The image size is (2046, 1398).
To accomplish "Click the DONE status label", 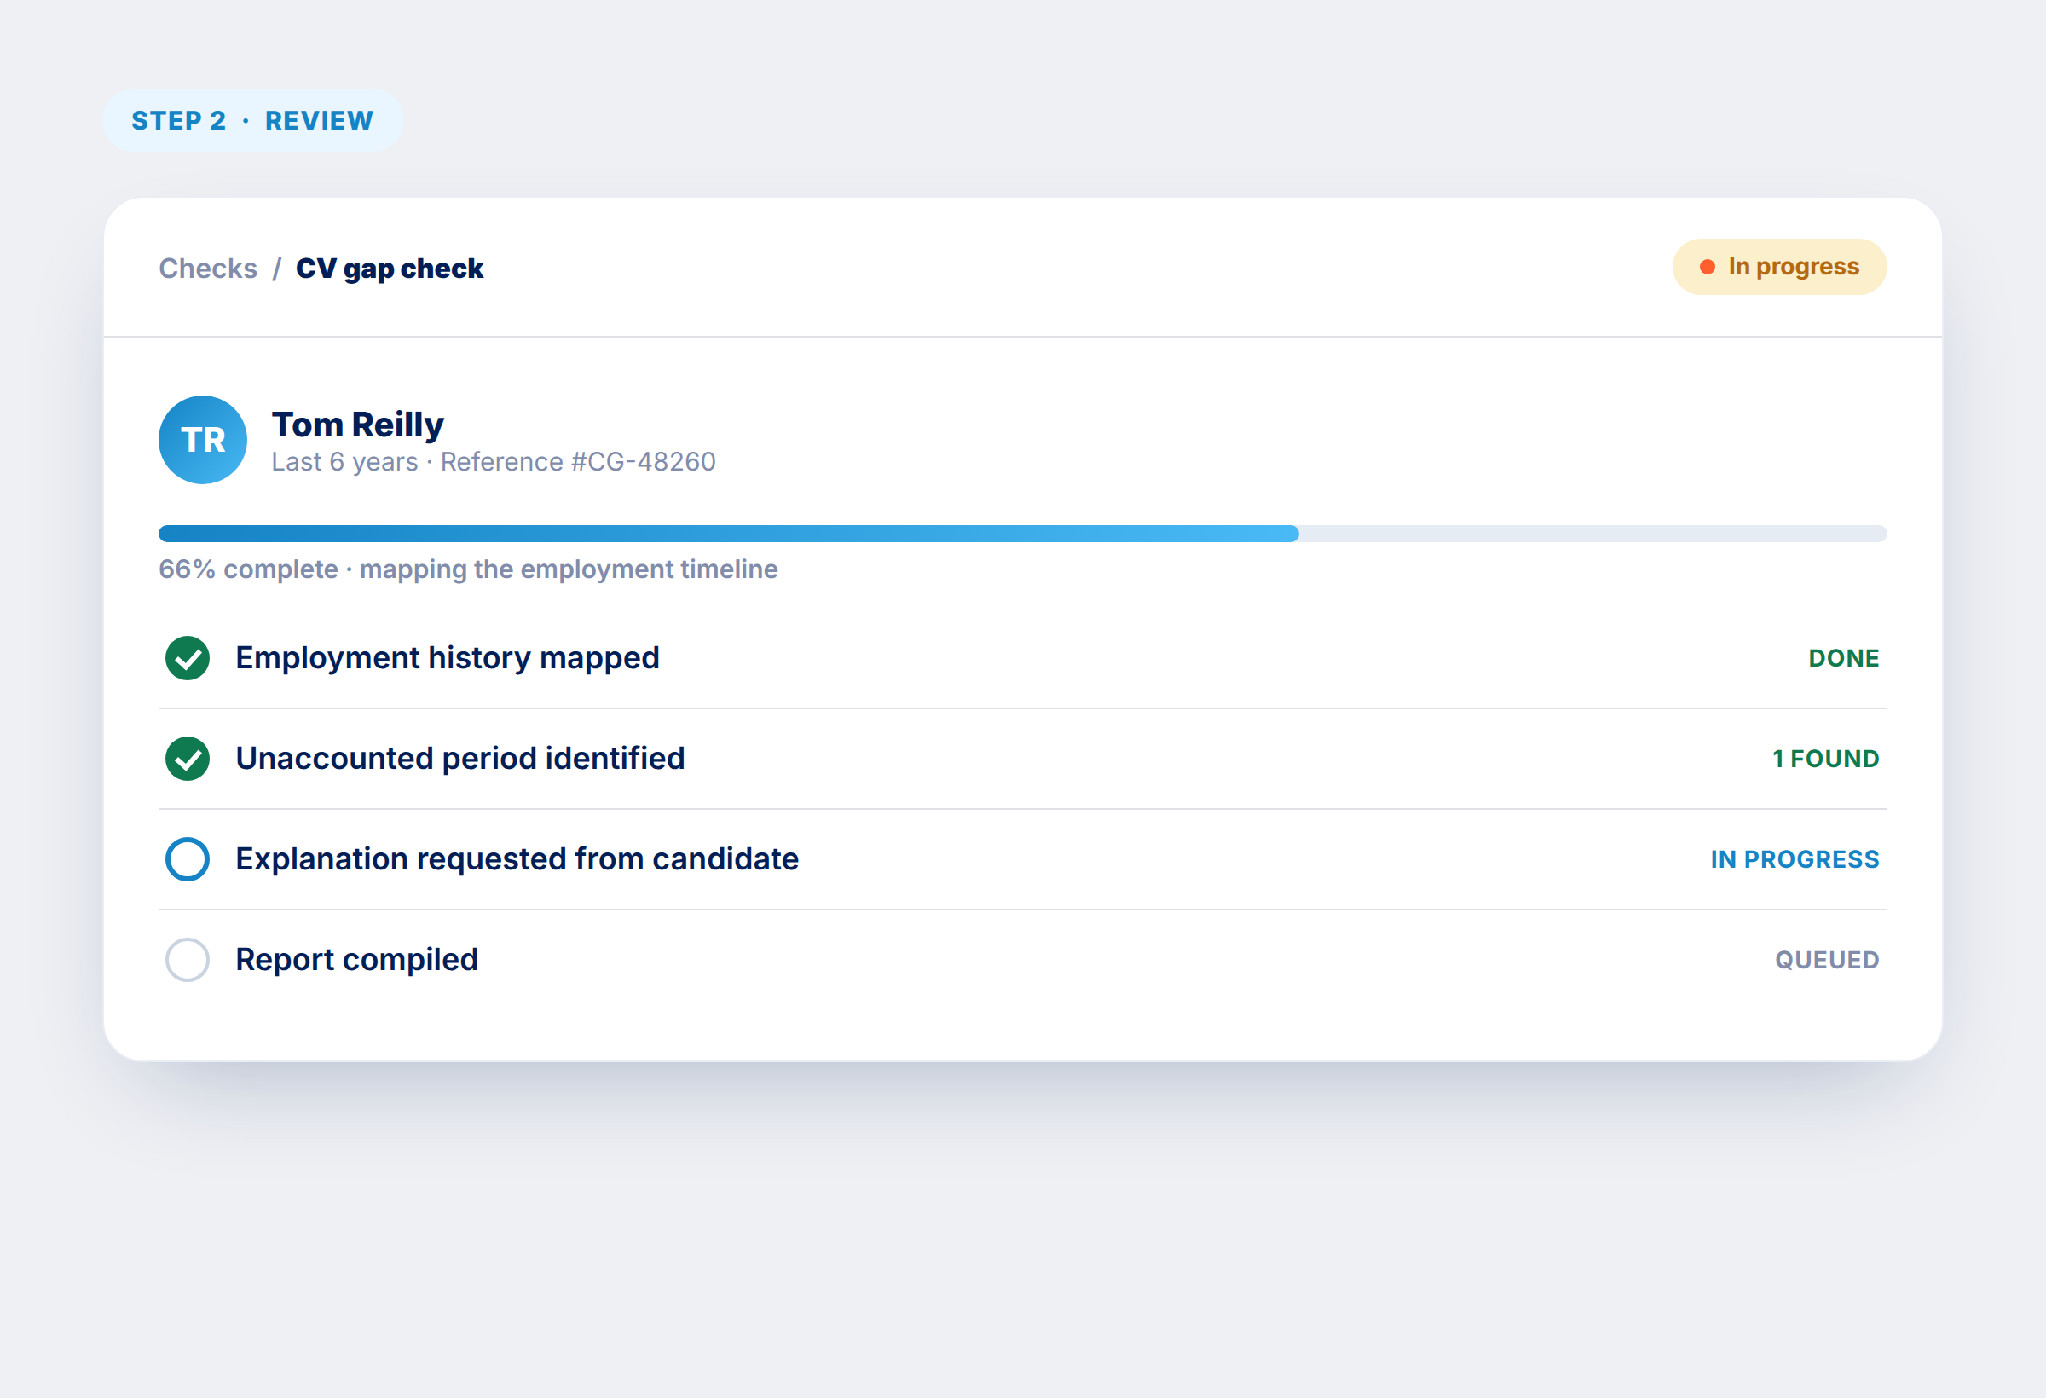I will click(x=1844, y=659).
